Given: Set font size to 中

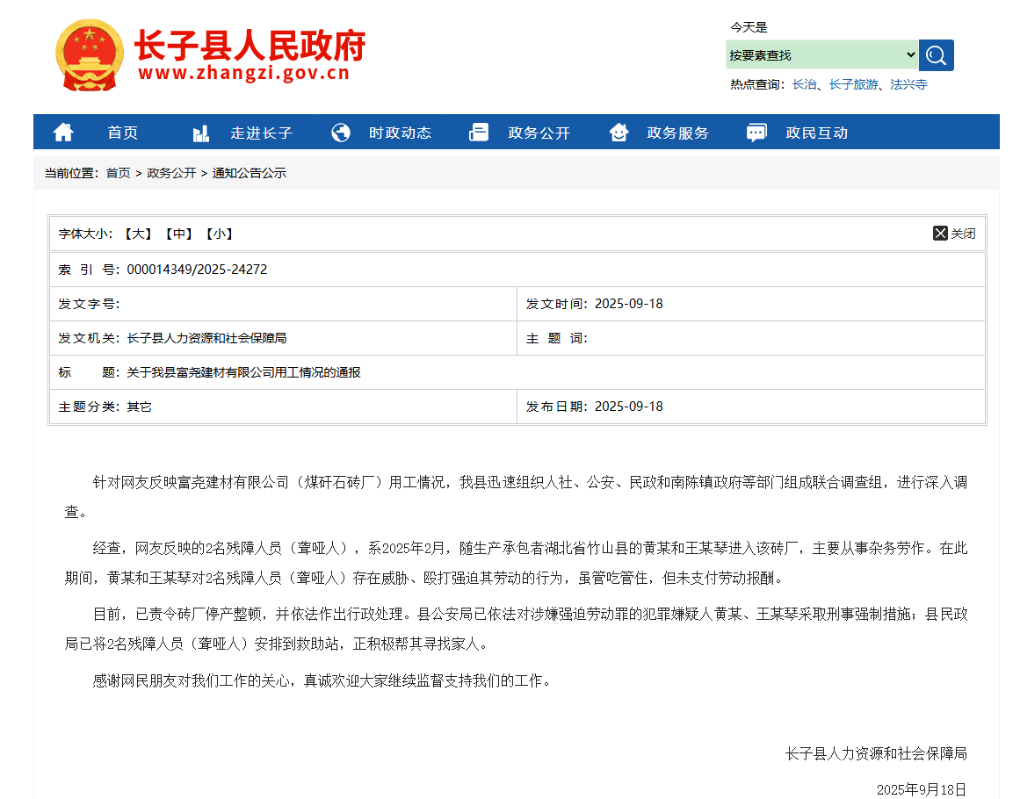Looking at the screenshot, I should pyautogui.click(x=177, y=234).
